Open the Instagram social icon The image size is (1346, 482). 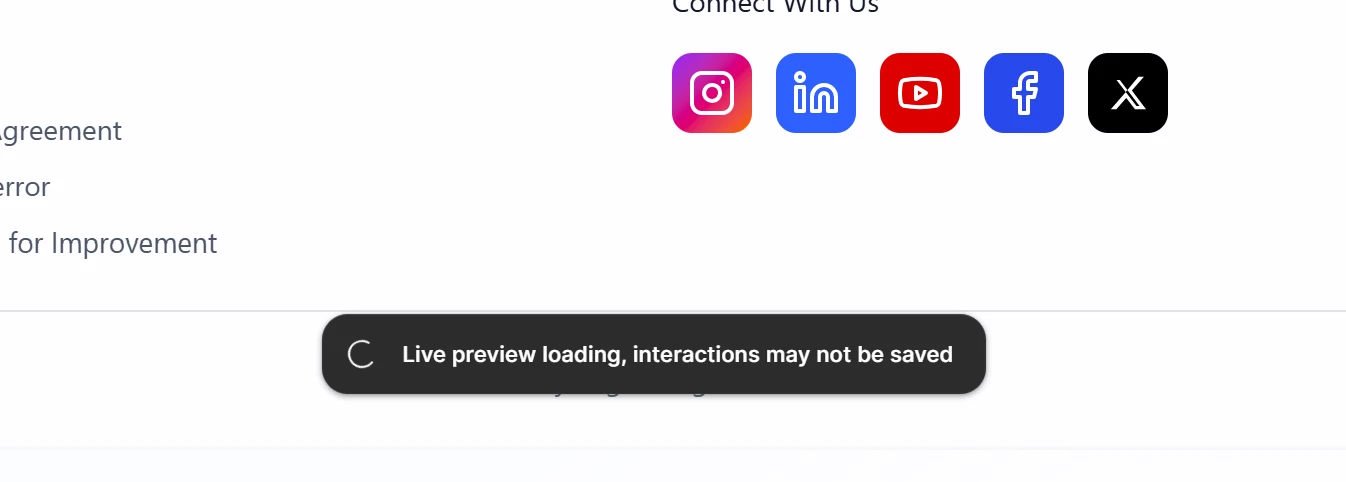(x=711, y=93)
